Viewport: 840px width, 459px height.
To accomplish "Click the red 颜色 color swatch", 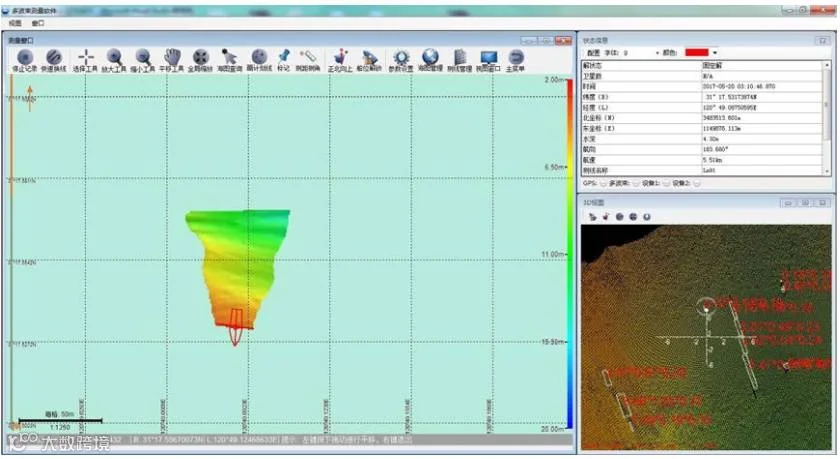I will point(697,52).
